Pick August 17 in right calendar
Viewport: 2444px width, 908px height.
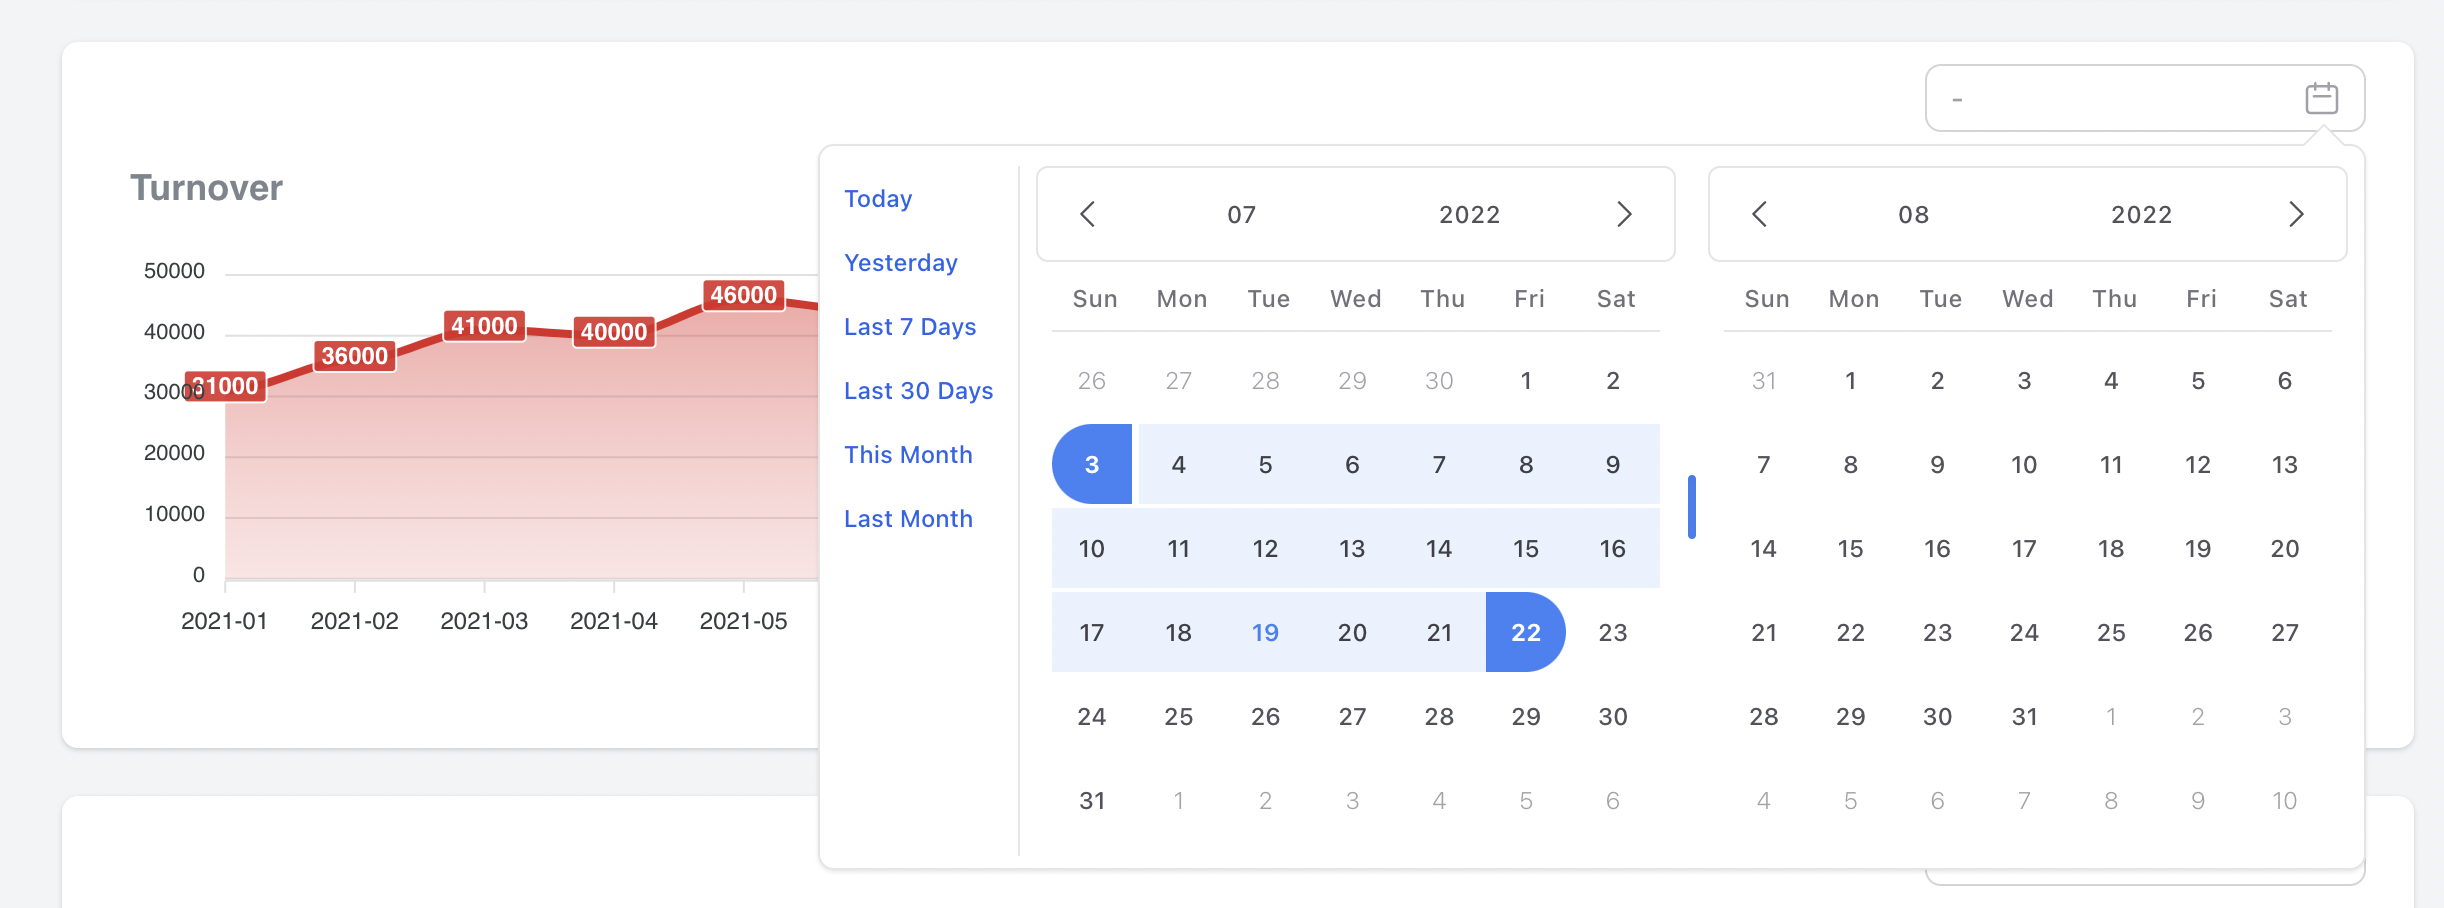(x=2024, y=548)
